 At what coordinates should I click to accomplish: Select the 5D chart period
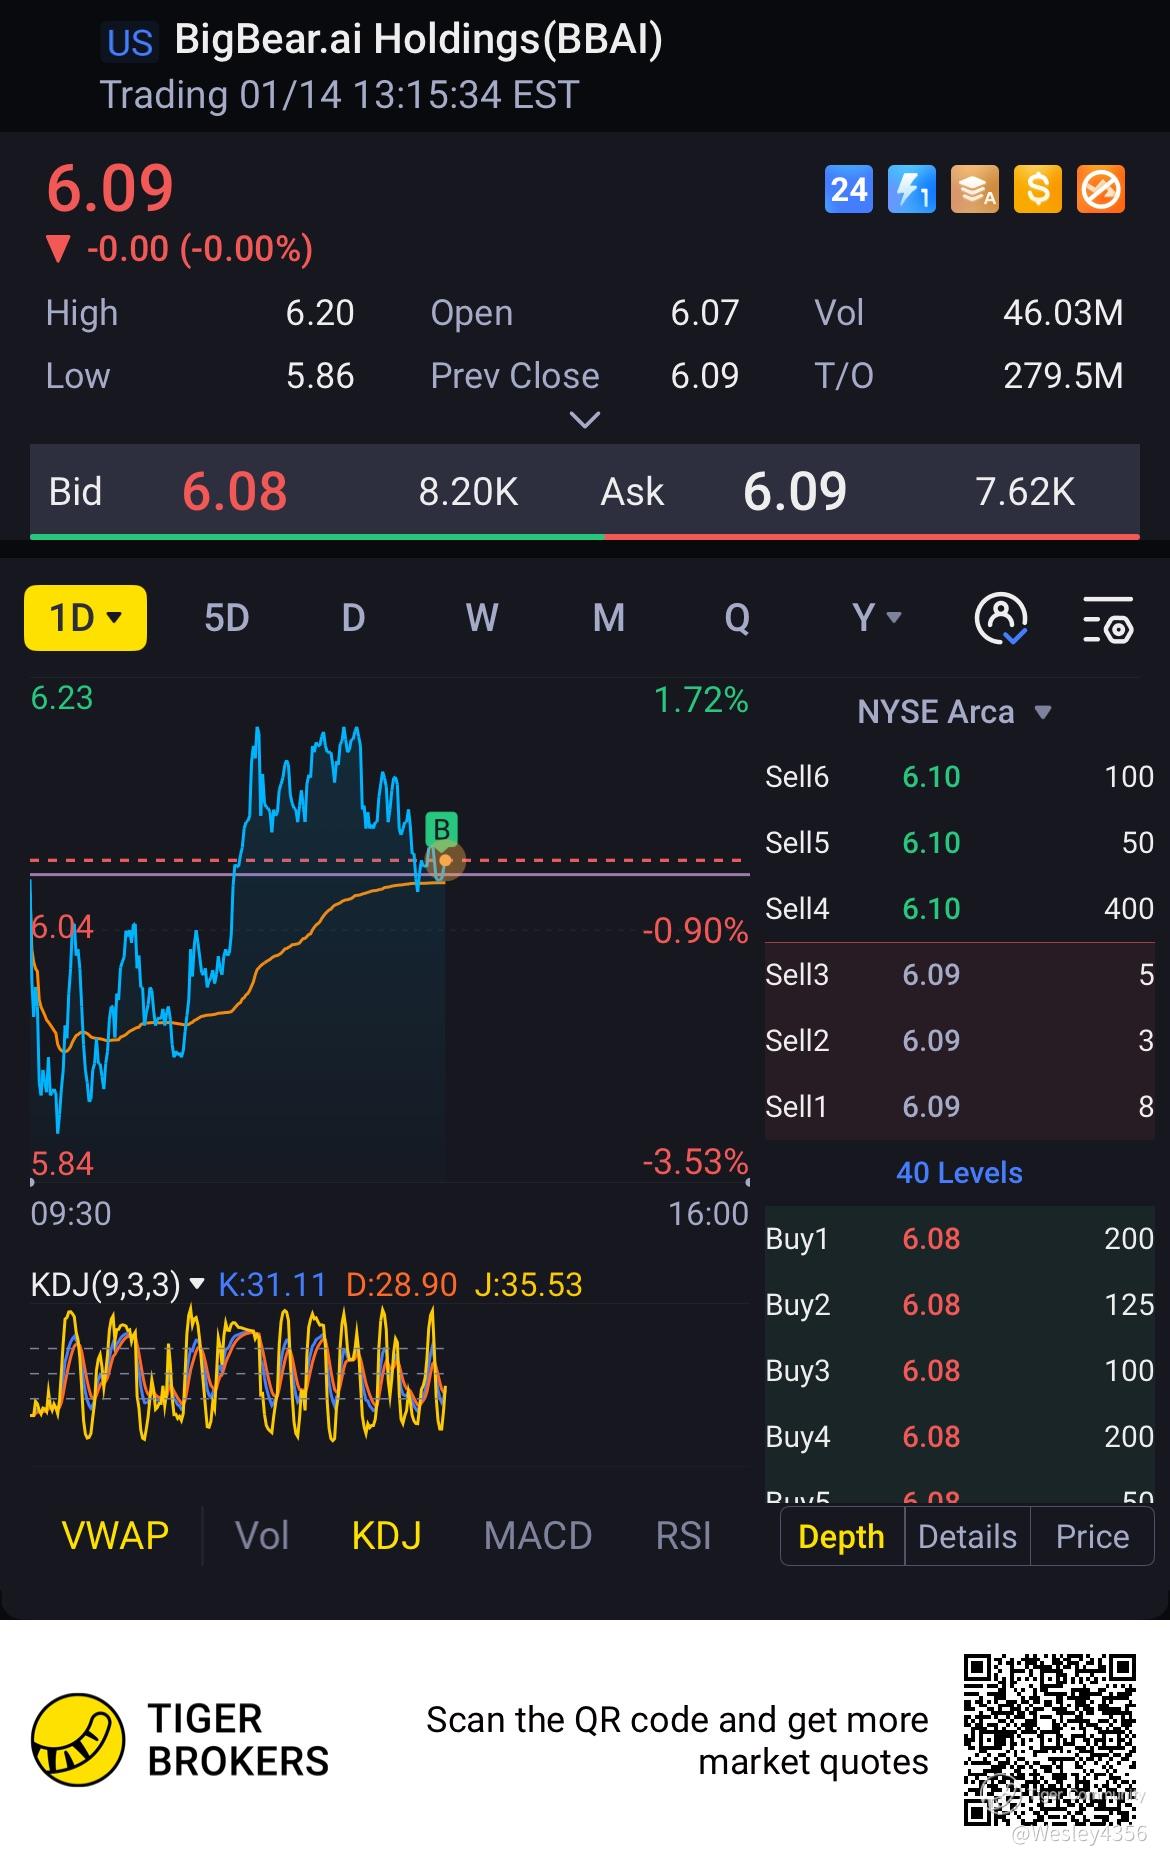(x=226, y=618)
